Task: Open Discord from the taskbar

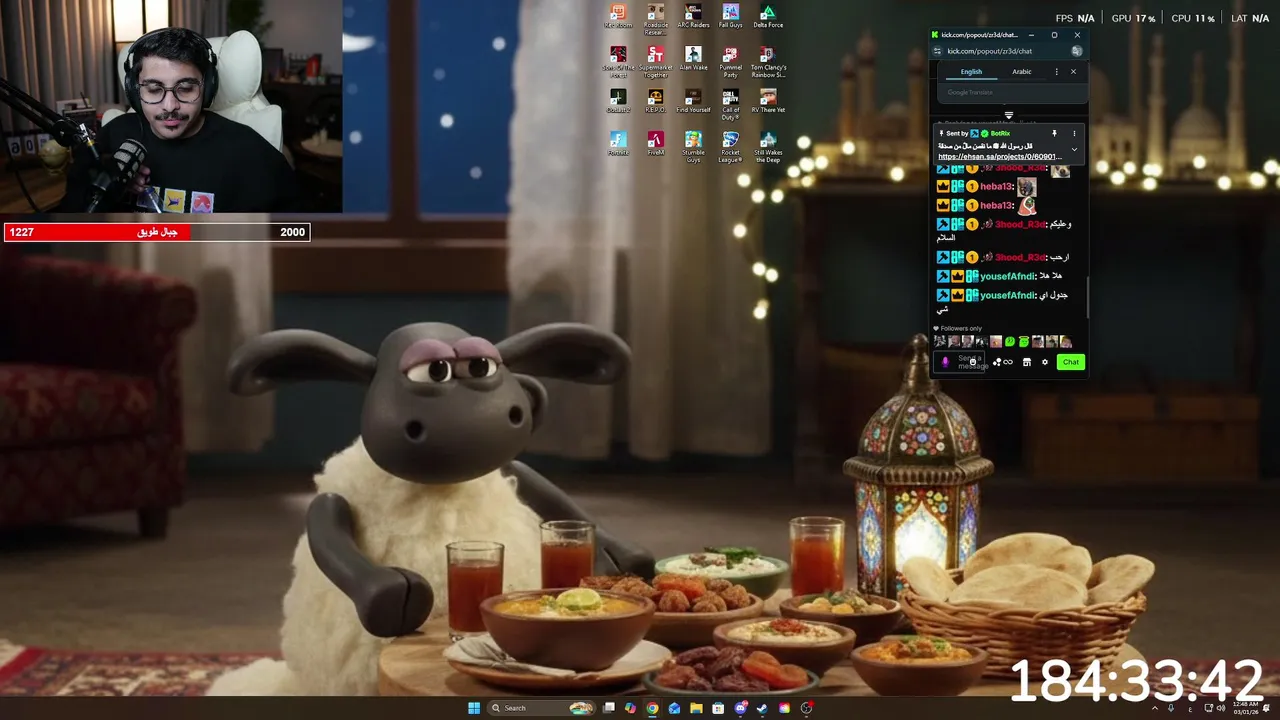Action: click(740, 708)
